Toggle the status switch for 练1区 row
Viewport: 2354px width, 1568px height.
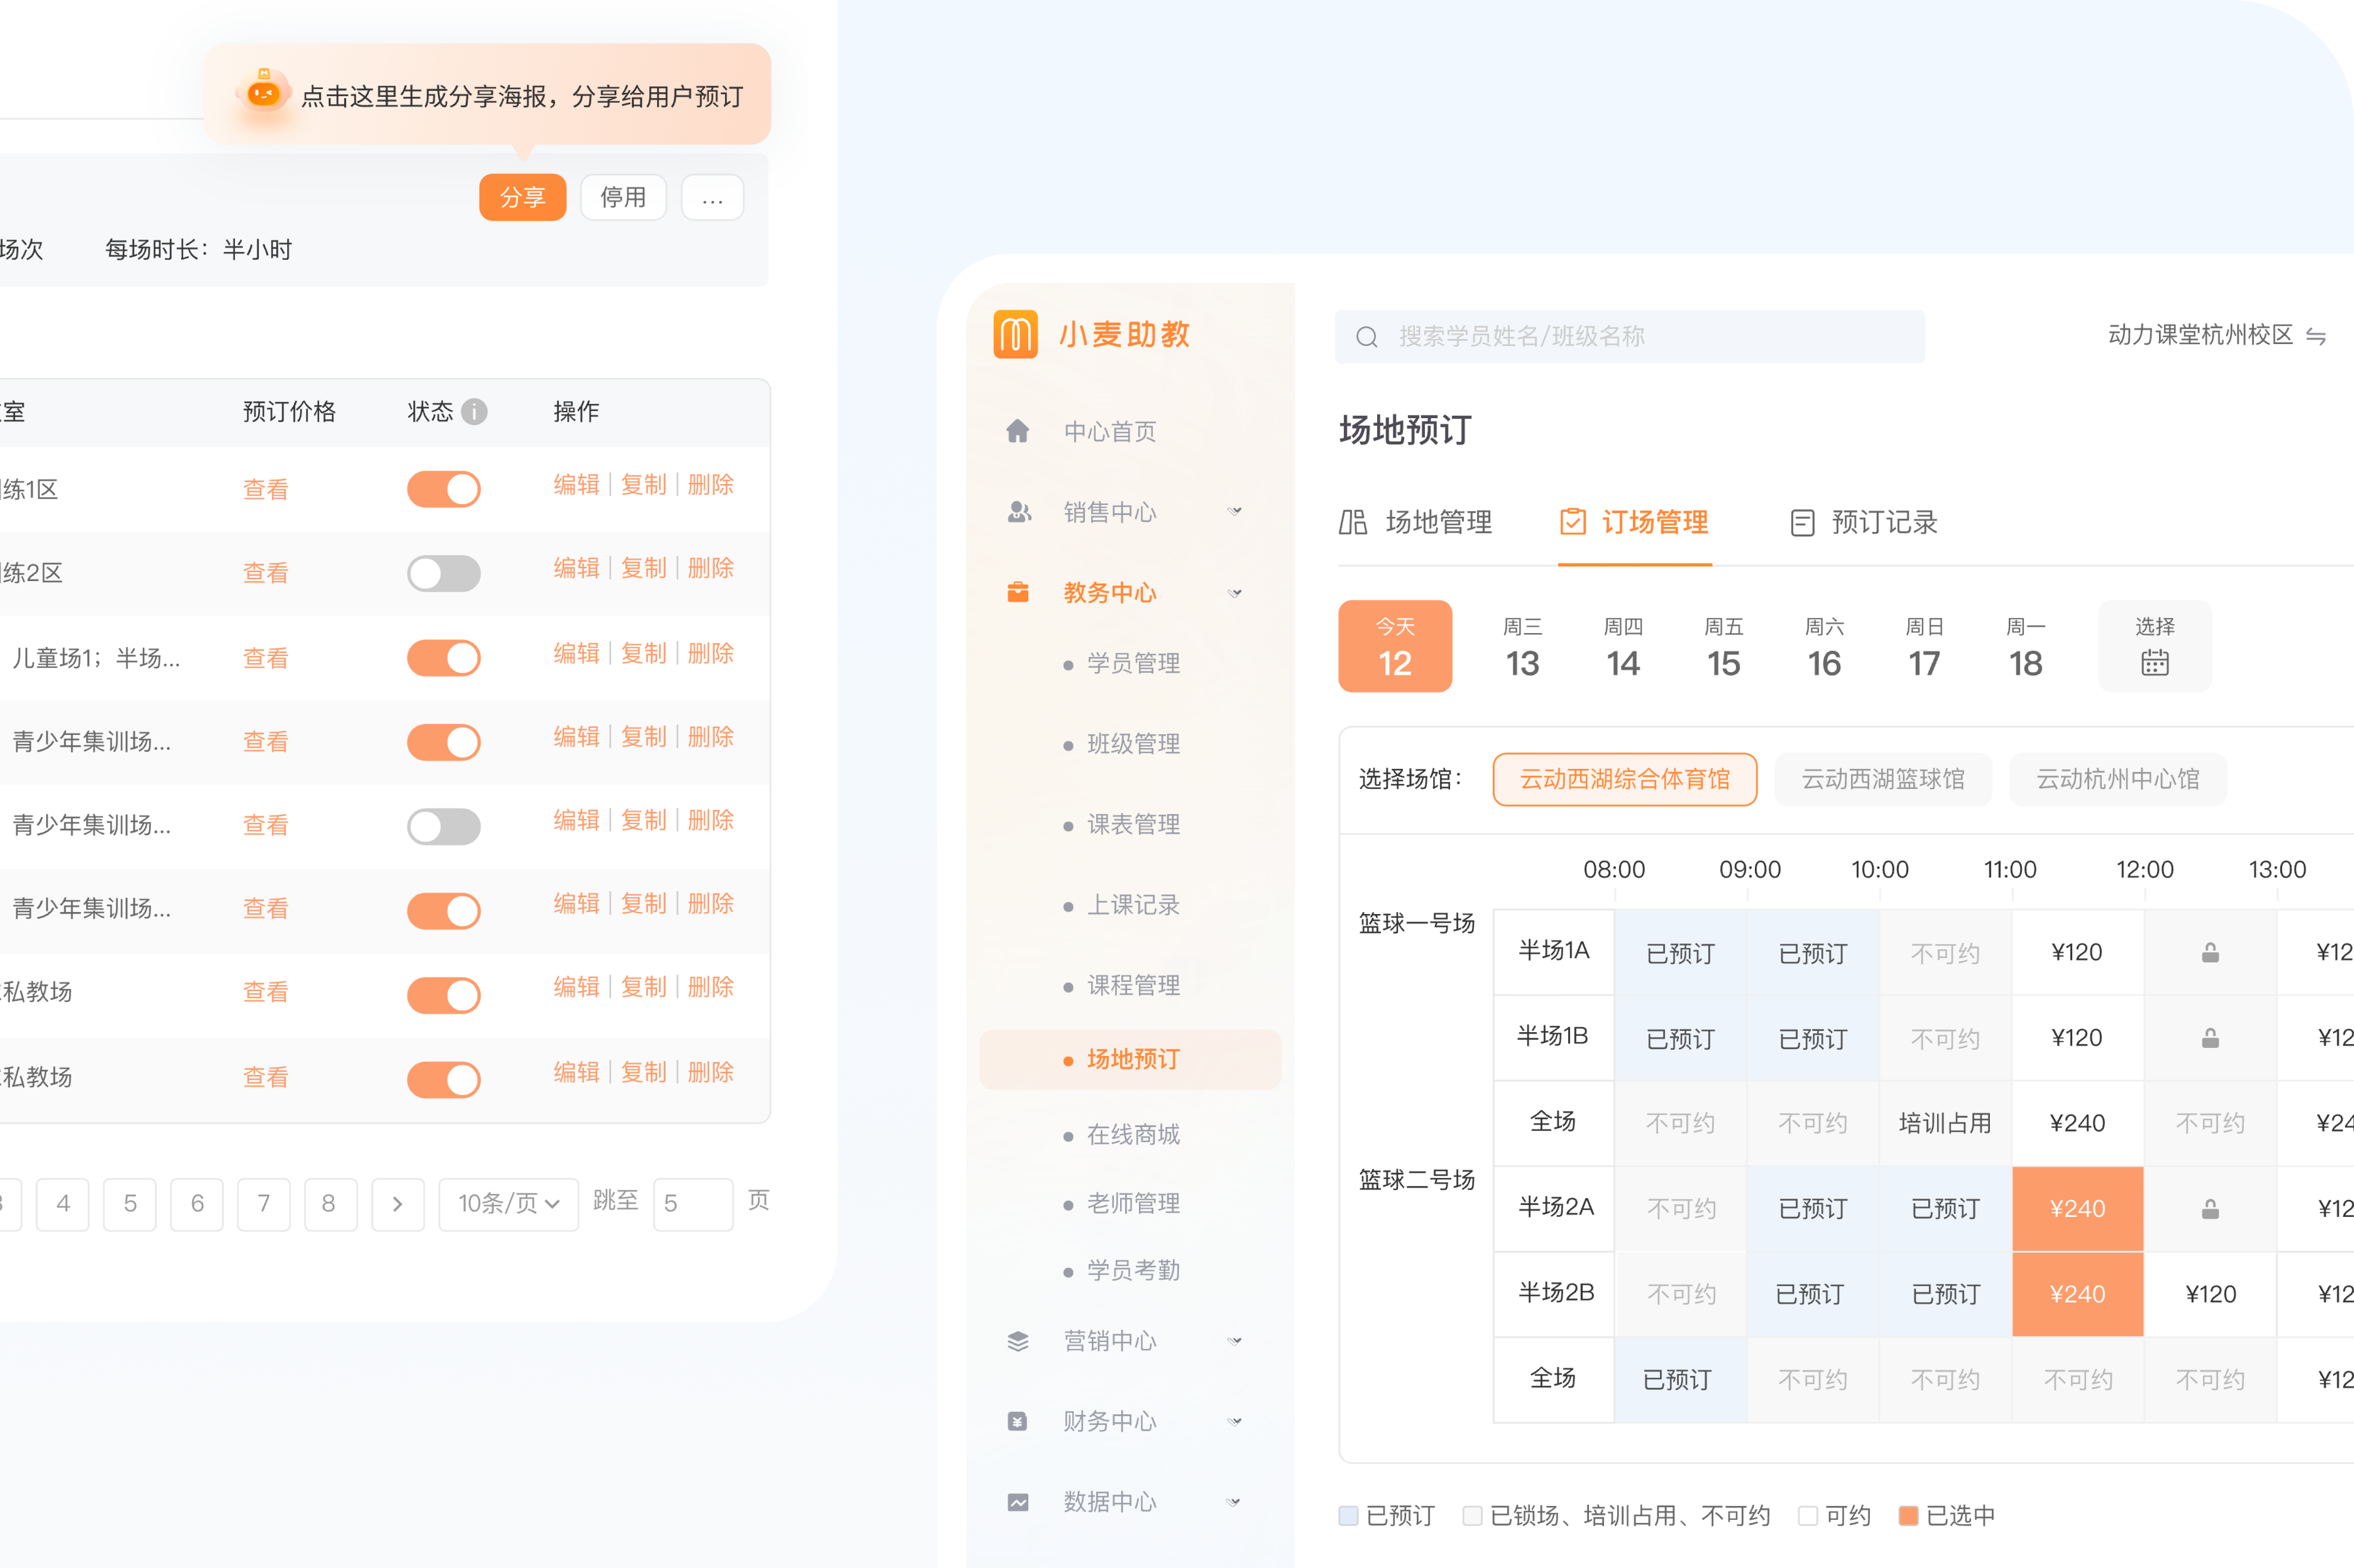[444, 490]
